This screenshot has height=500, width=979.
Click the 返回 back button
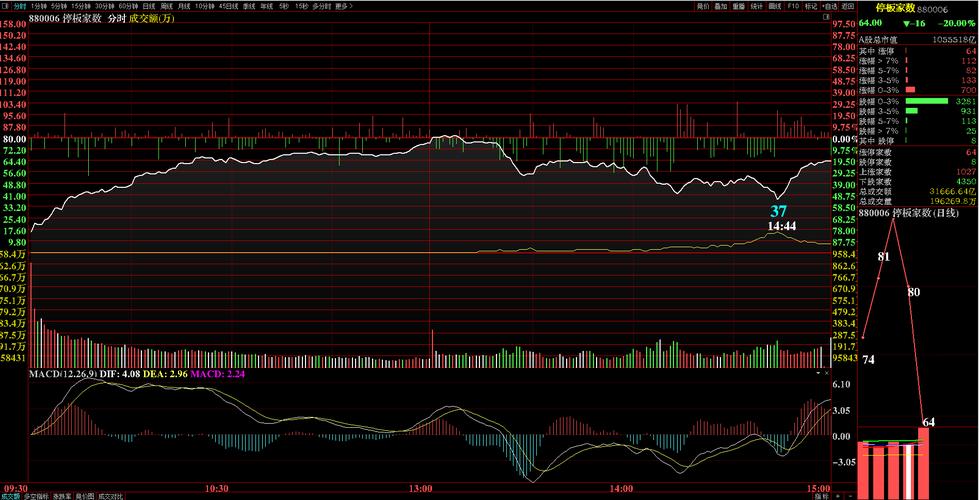tap(847, 6)
